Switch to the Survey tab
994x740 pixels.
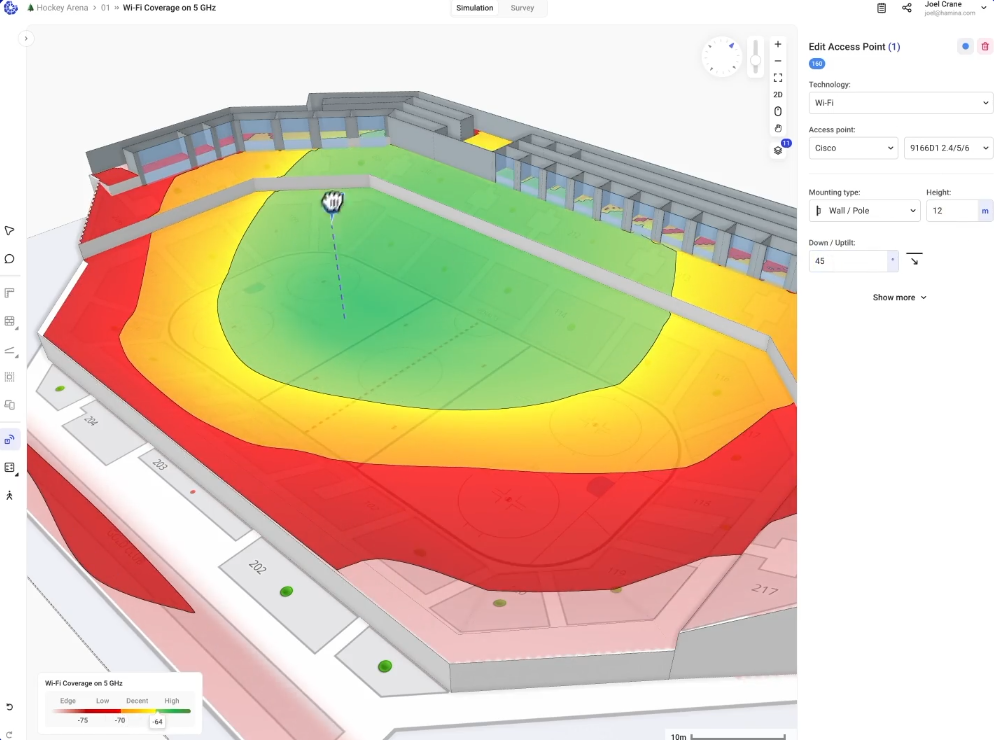[522, 8]
